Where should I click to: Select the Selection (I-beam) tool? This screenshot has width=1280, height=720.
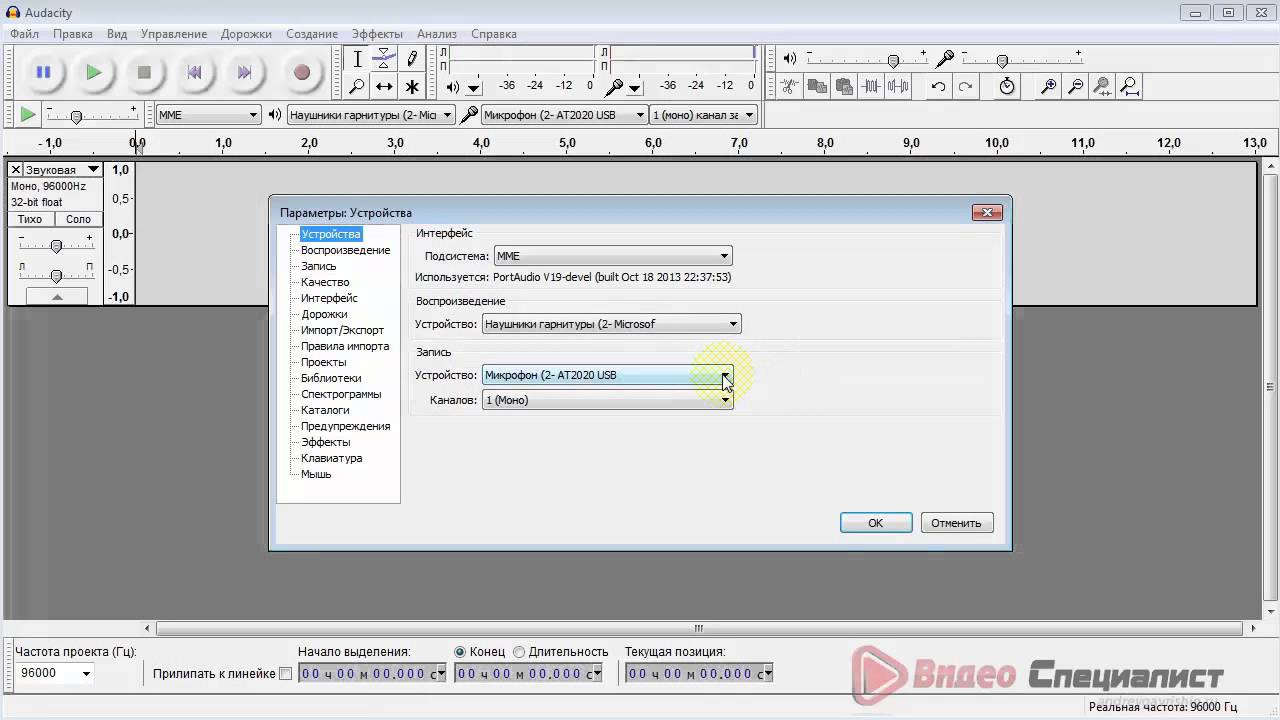tap(357, 59)
